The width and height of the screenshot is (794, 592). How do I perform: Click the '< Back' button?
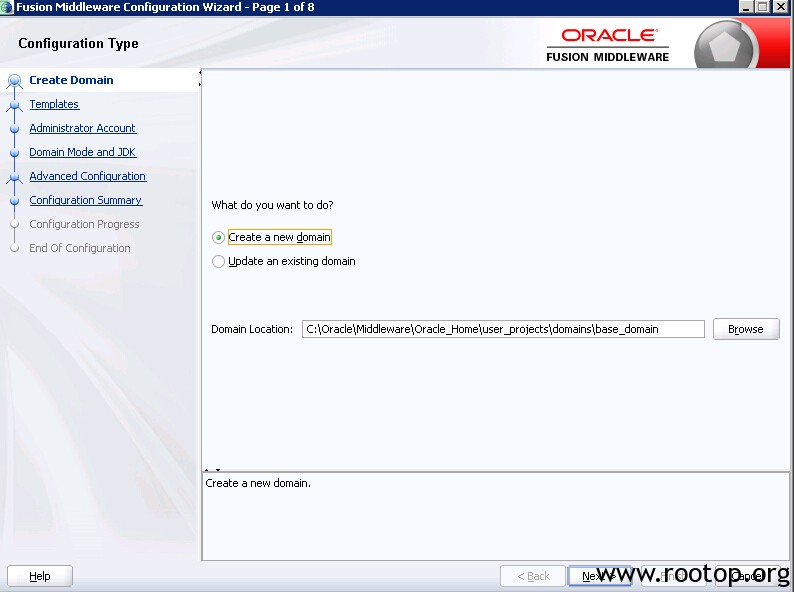click(x=533, y=576)
